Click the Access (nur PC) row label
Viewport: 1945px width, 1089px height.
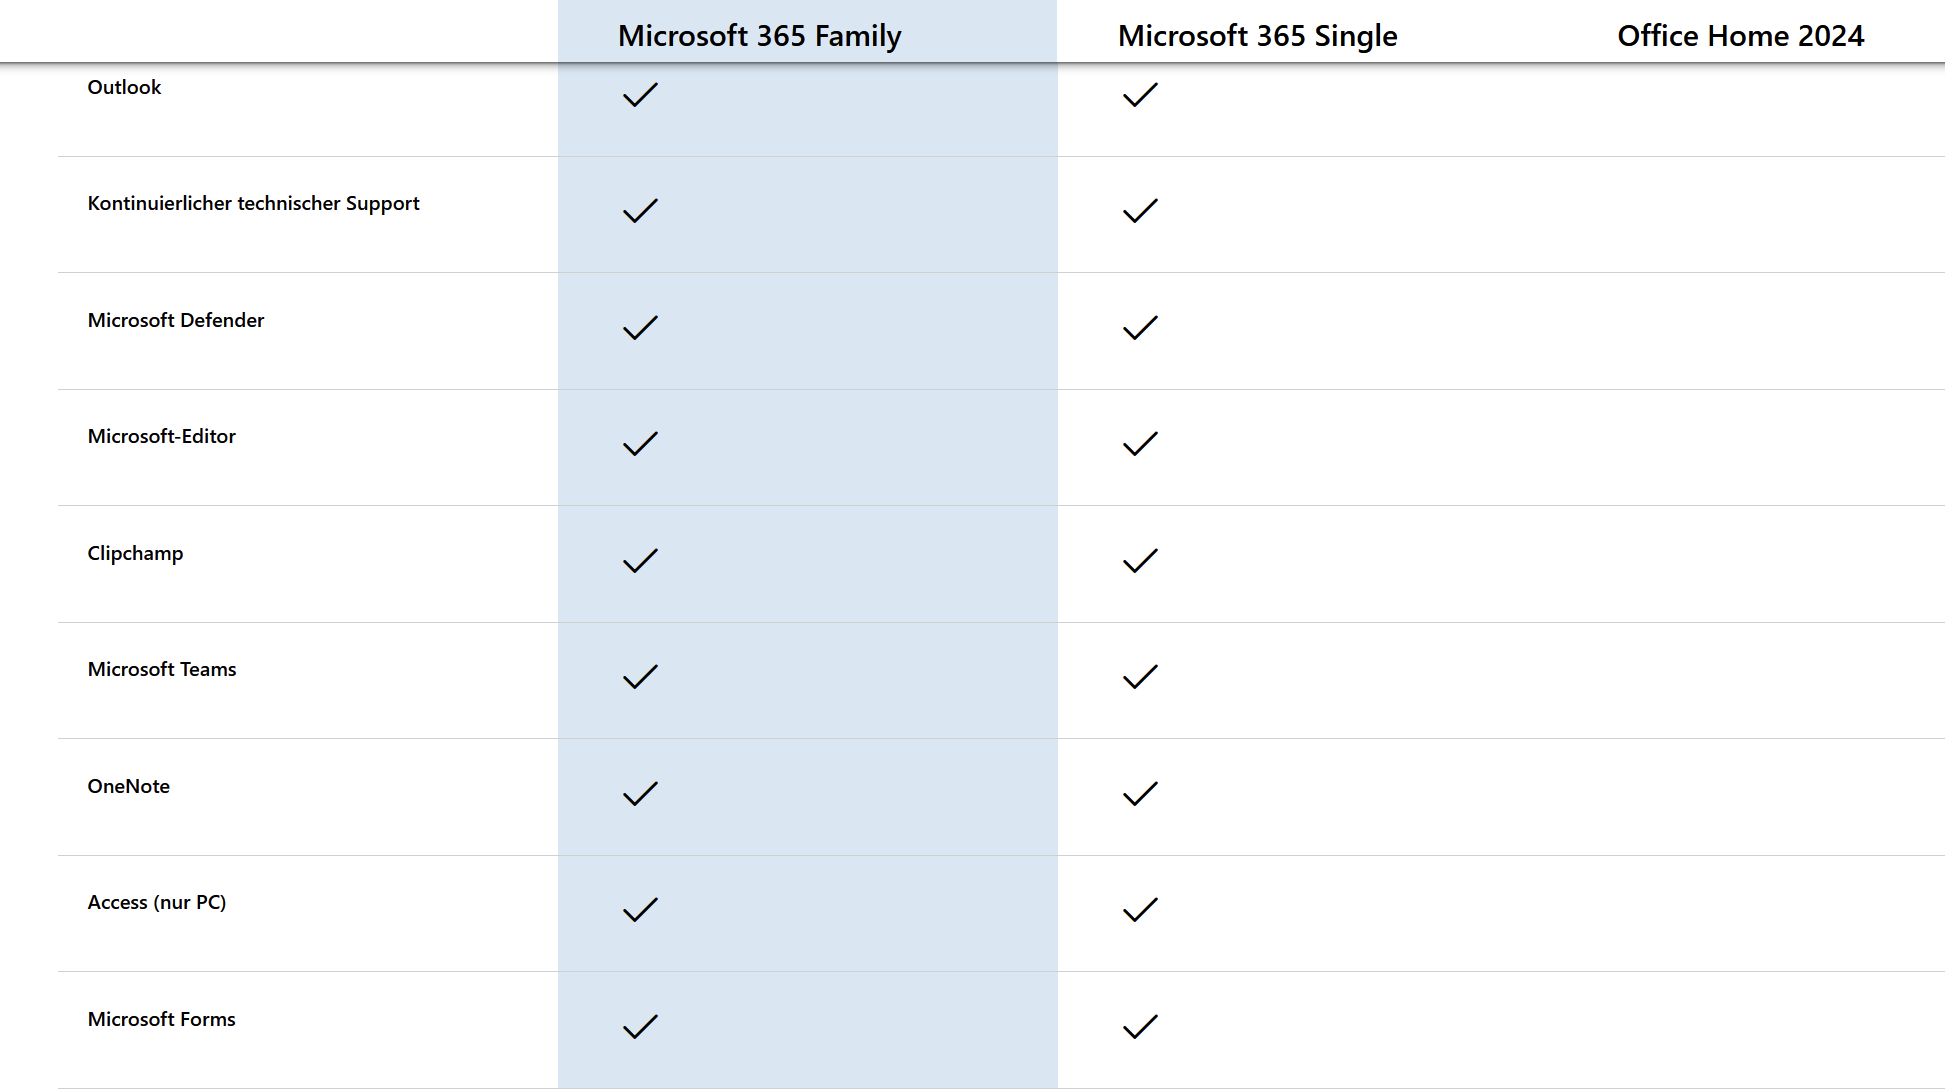coord(157,902)
